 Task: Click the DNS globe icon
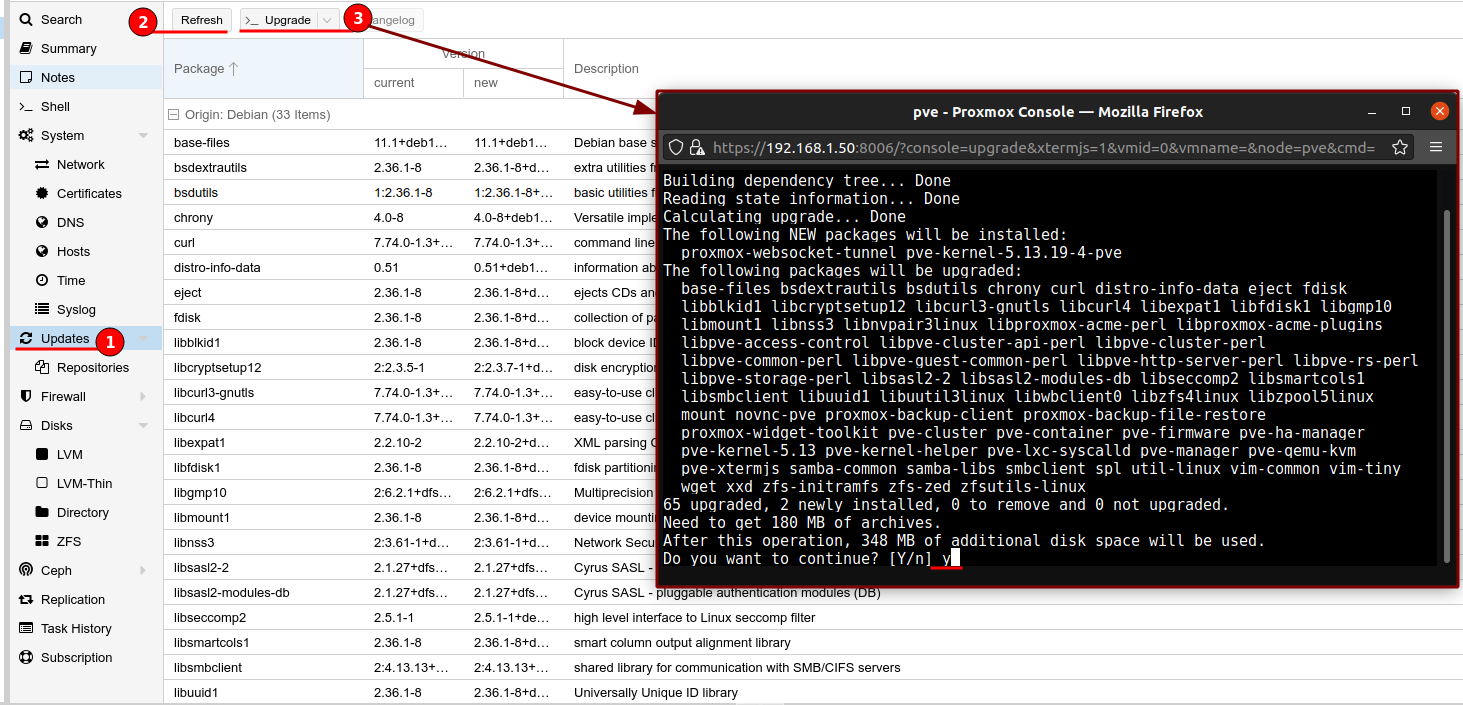pyautogui.click(x=42, y=223)
